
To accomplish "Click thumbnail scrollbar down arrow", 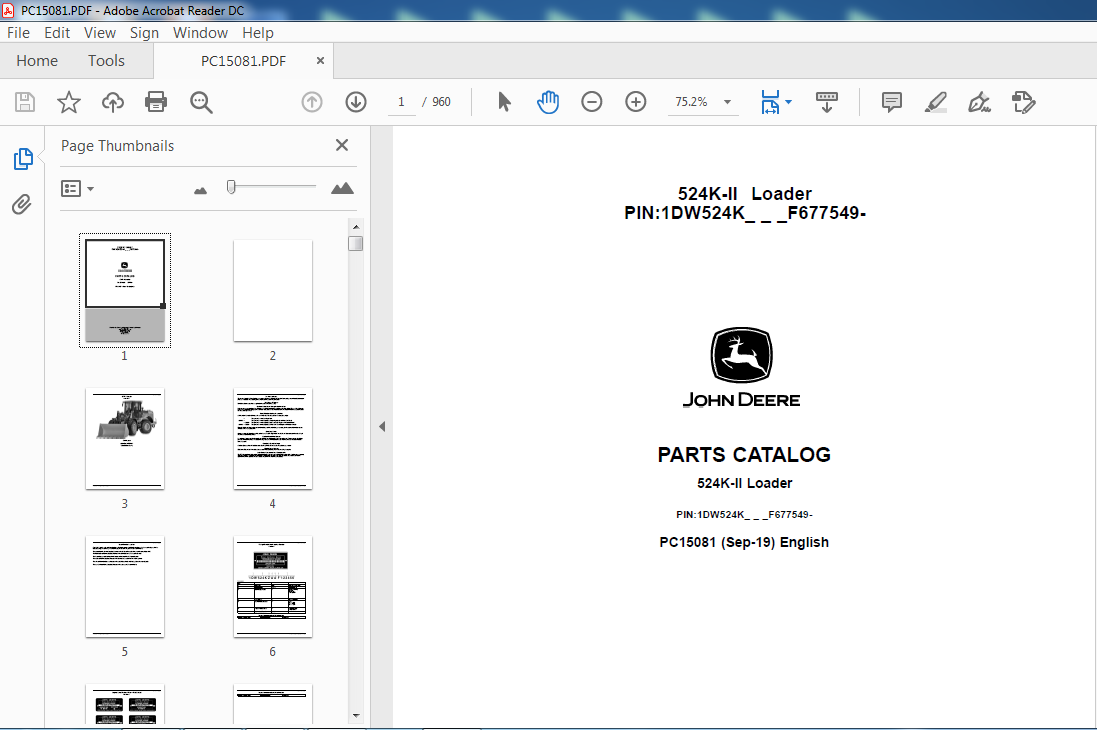I will (x=356, y=715).
